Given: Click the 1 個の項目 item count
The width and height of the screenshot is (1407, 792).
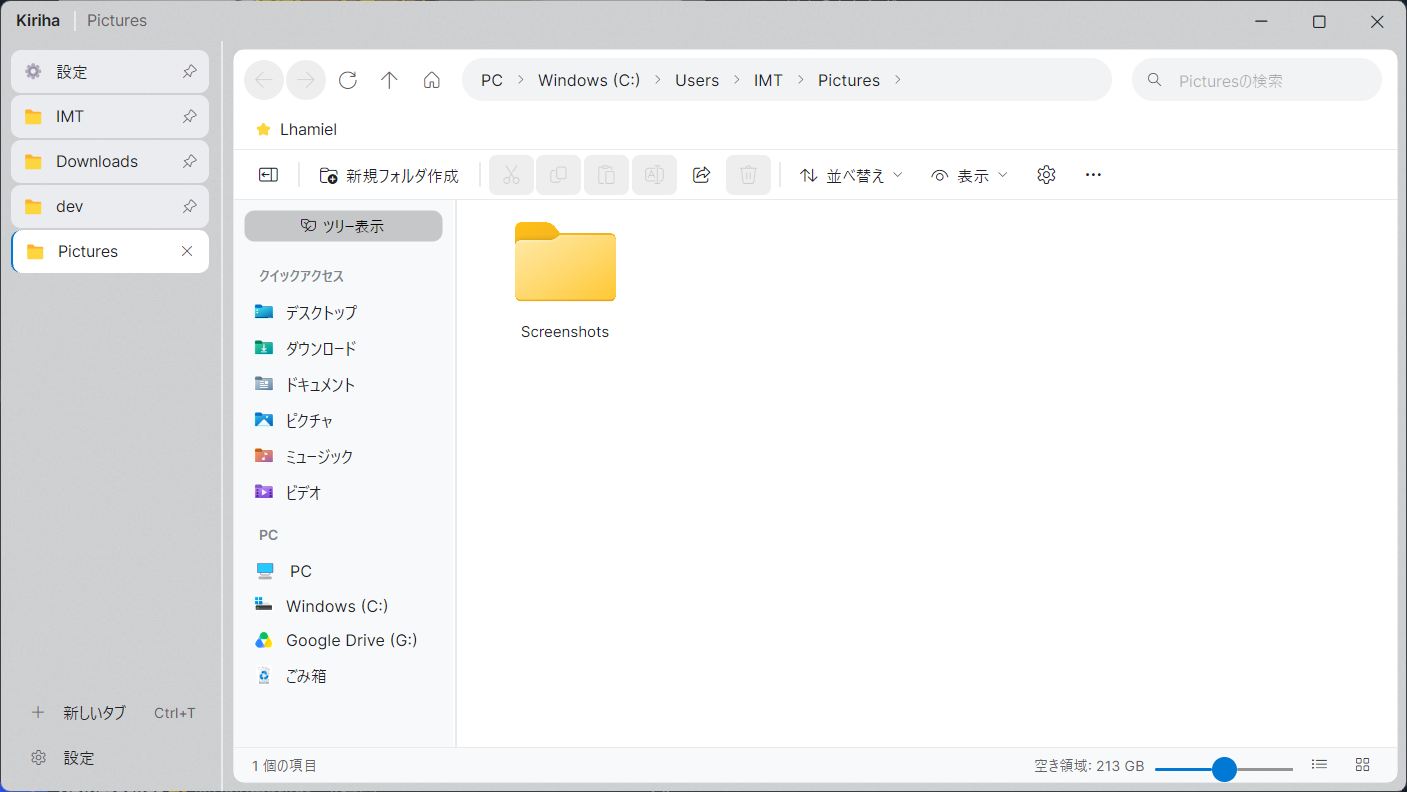Looking at the screenshot, I should [285, 766].
